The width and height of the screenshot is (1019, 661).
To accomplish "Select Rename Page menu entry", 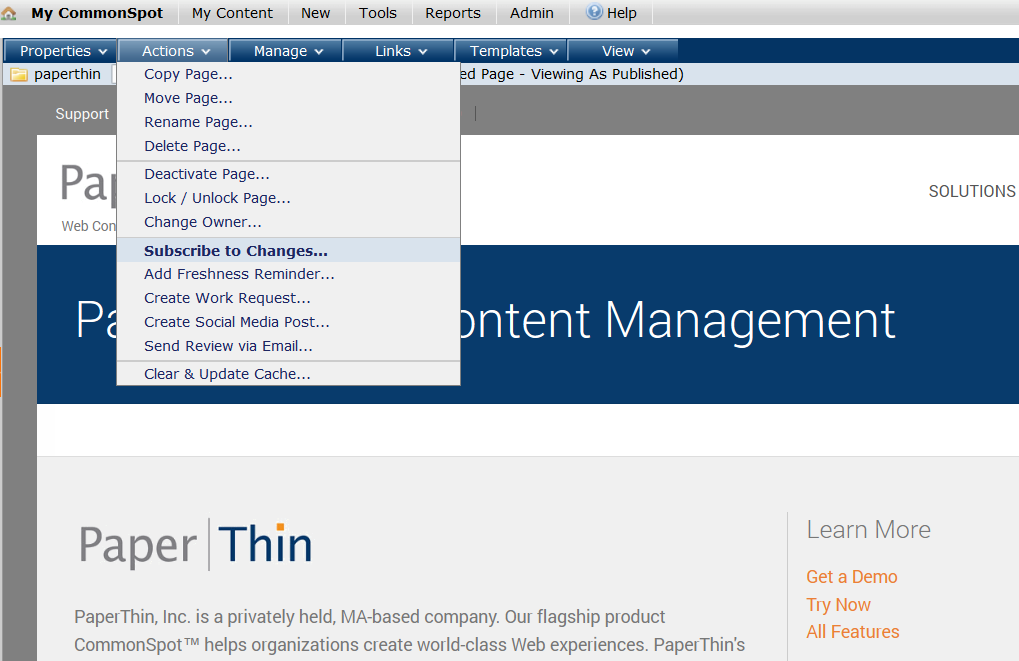I will pos(289,122).
